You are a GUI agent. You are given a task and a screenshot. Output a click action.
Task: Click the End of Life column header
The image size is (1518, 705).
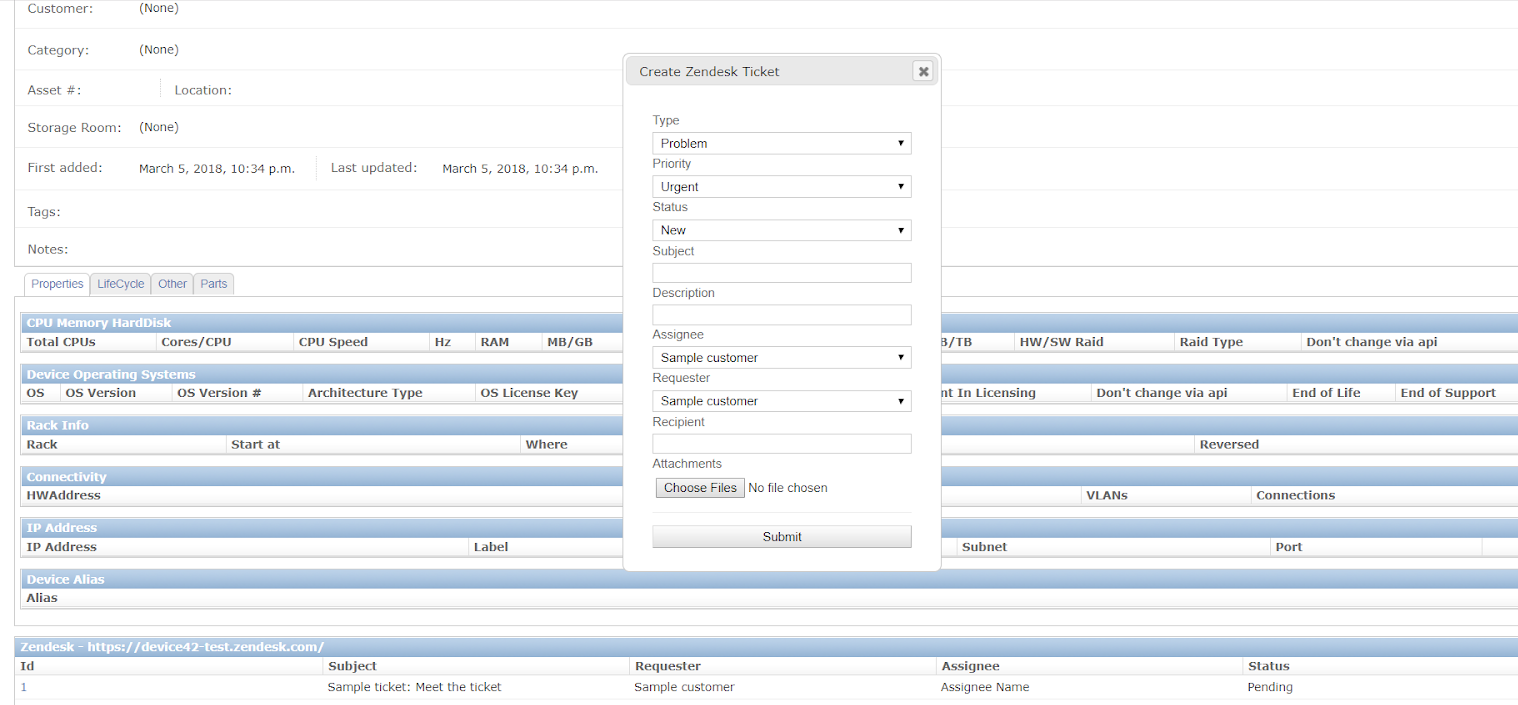coord(1326,393)
